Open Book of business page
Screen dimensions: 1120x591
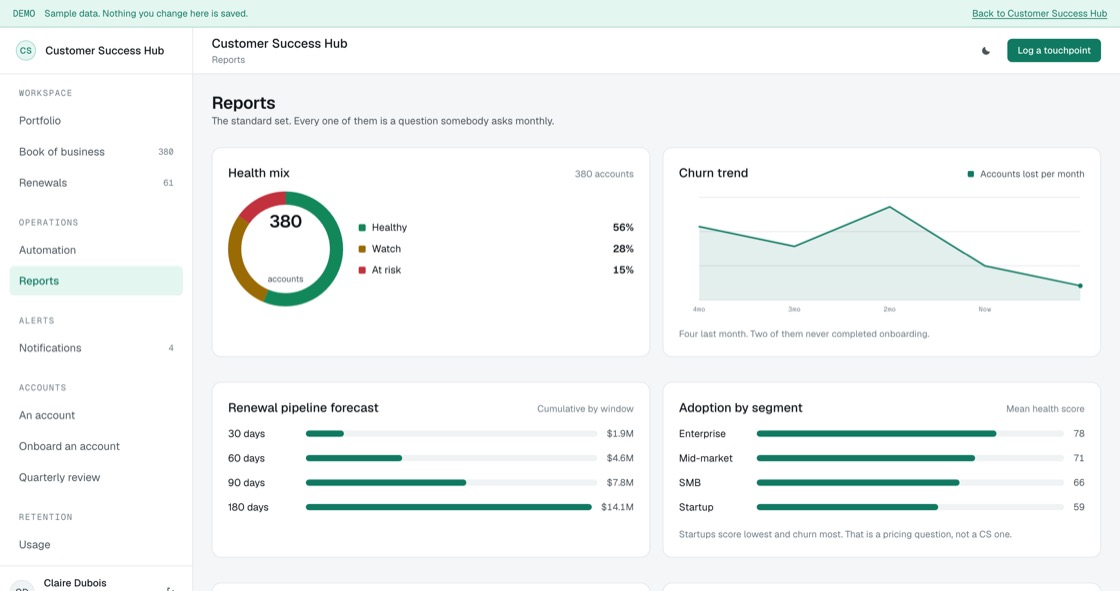(x=96, y=152)
